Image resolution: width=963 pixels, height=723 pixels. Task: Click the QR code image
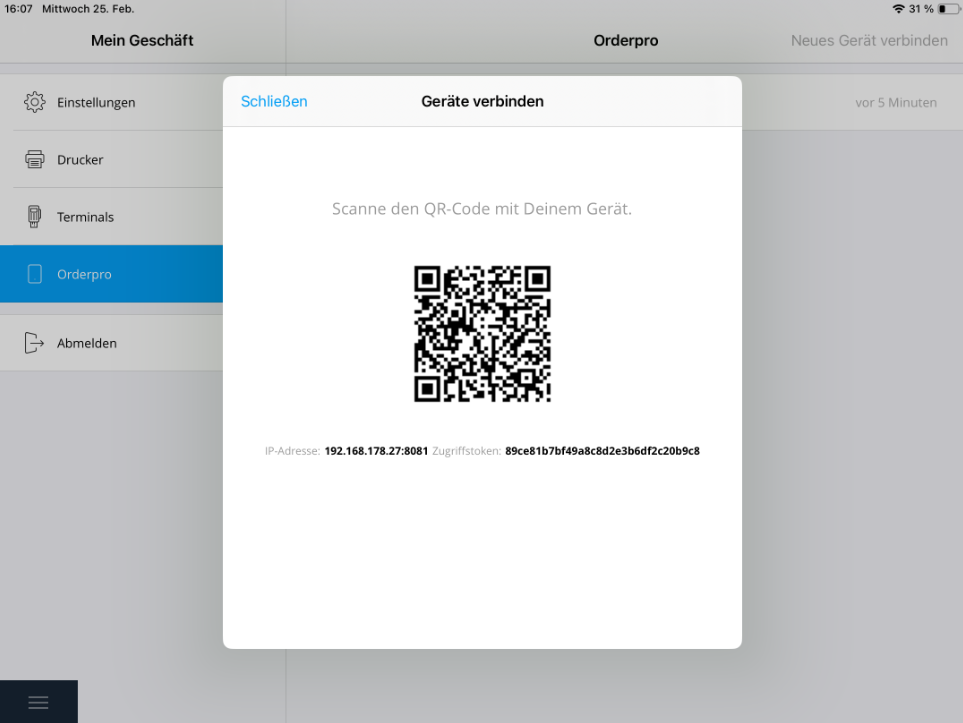pyautogui.click(x=482, y=334)
